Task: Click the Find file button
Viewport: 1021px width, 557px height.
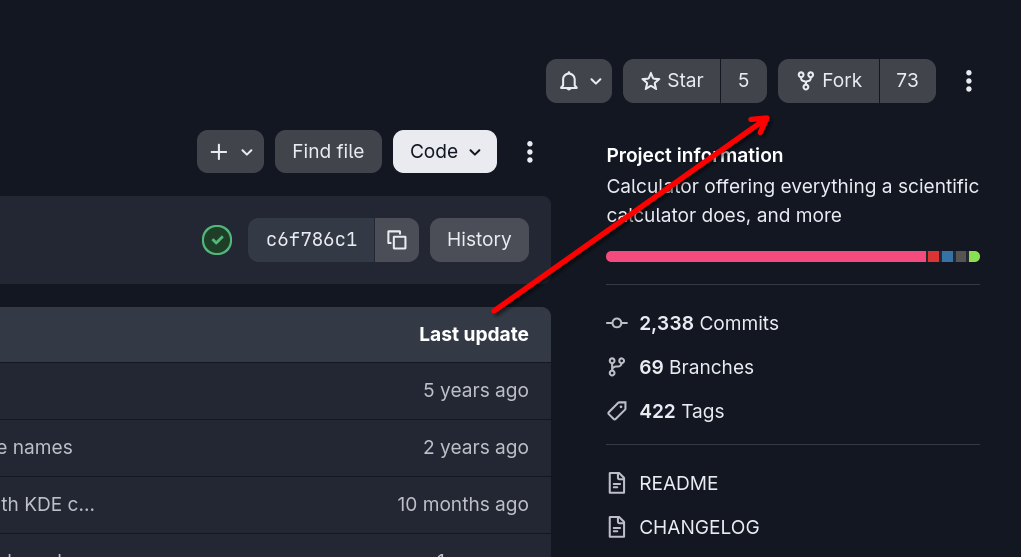Action: click(x=328, y=152)
